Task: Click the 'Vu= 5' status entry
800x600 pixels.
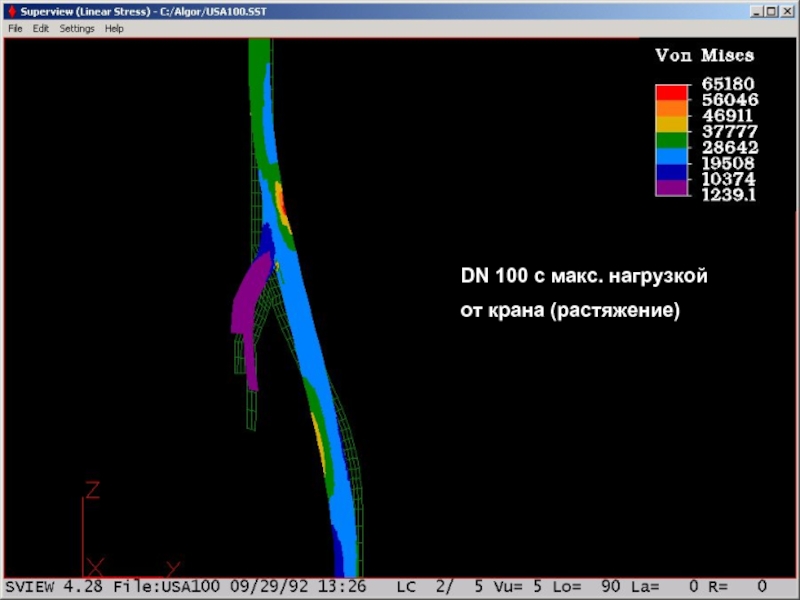Action: tap(518, 587)
